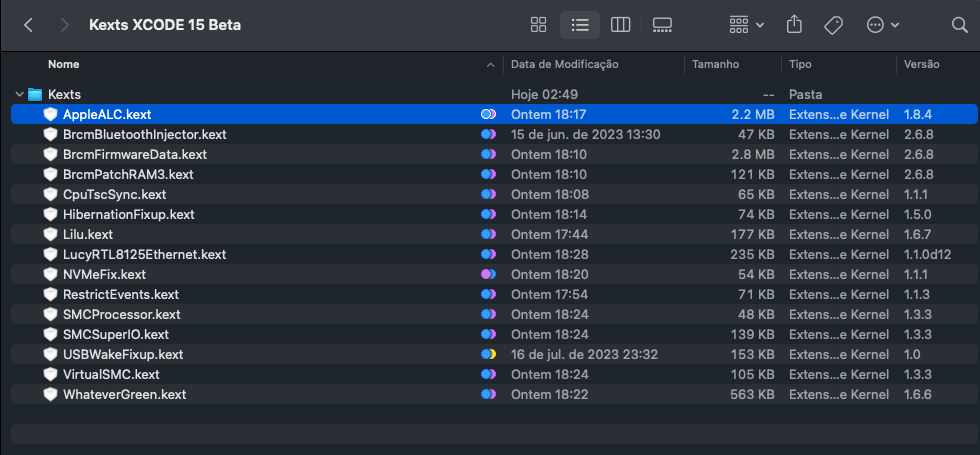Open the more actions ellipsis menu
Screen dimensions: 980x455
(882, 25)
